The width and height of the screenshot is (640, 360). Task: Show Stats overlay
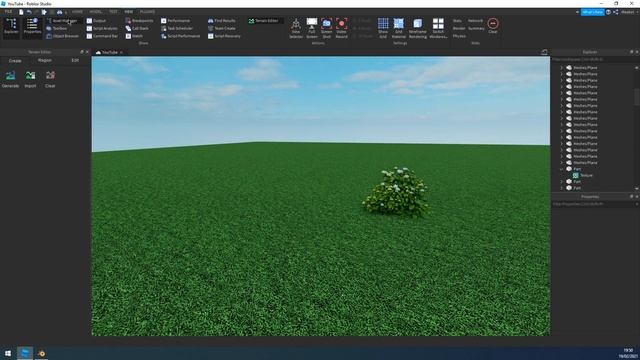point(457,21)
